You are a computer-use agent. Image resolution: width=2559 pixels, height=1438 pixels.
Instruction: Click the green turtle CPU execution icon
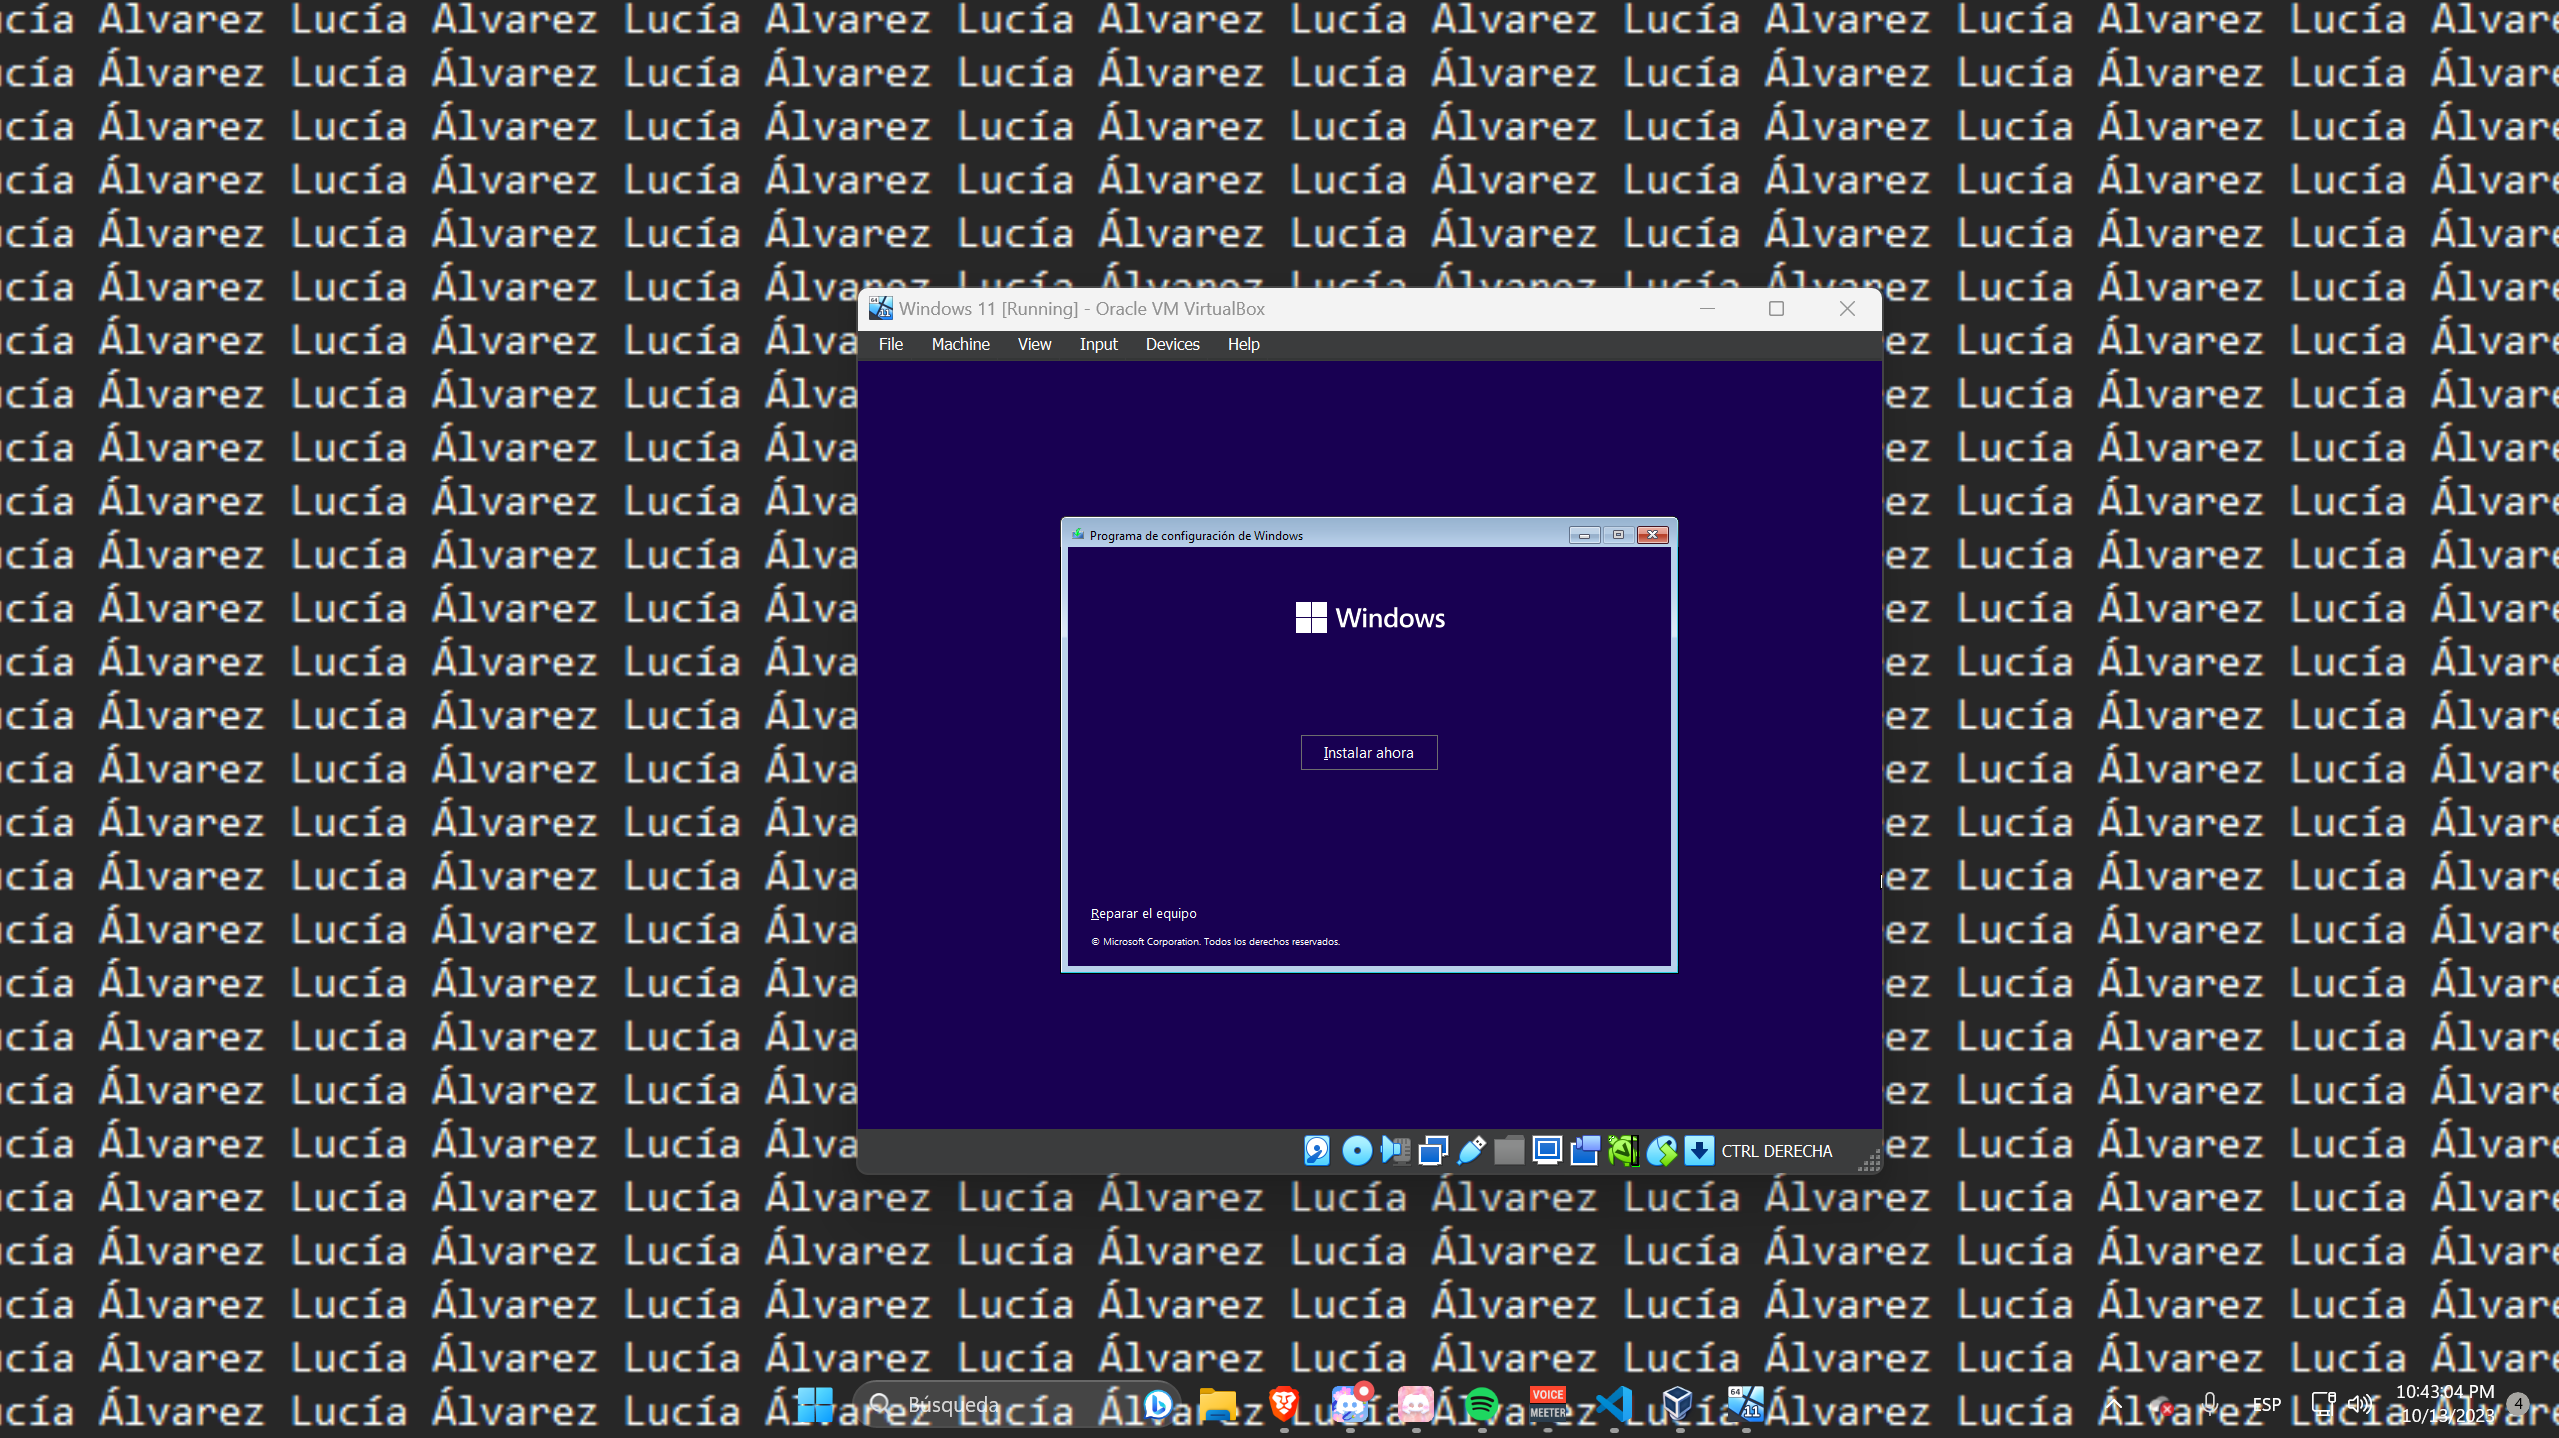(1623, 1151)
